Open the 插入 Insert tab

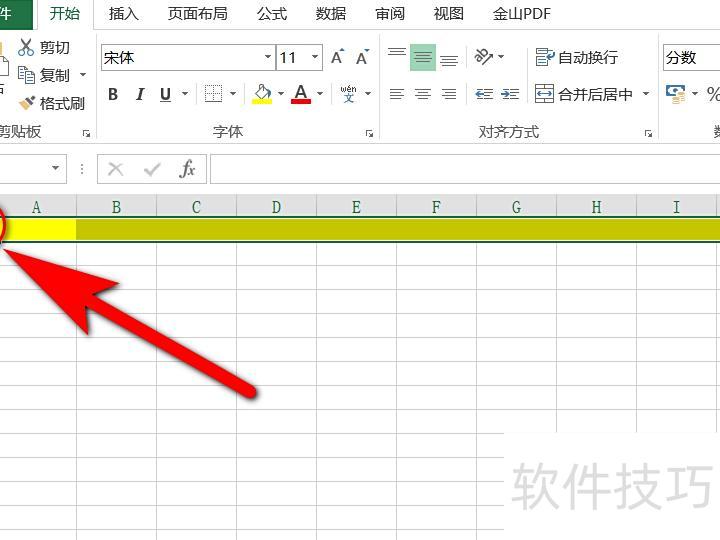124,14
